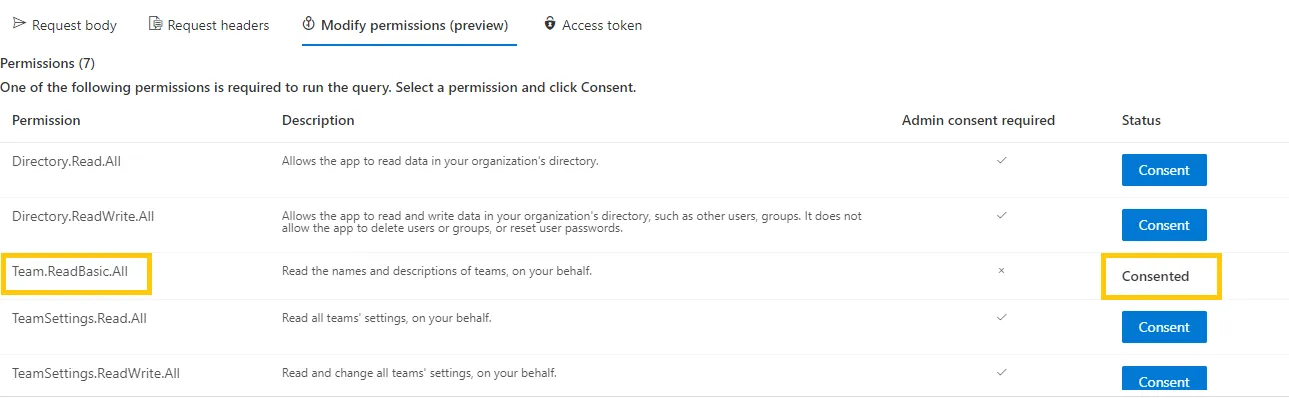
Task: Click description 'Allows the app to read data'
Action: point(440,160)
